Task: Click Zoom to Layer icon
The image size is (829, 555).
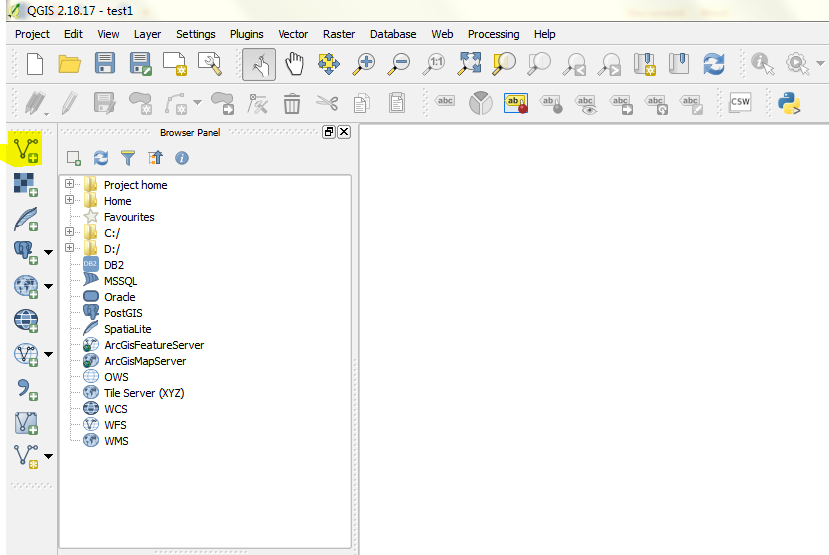Action: point(539,63)
